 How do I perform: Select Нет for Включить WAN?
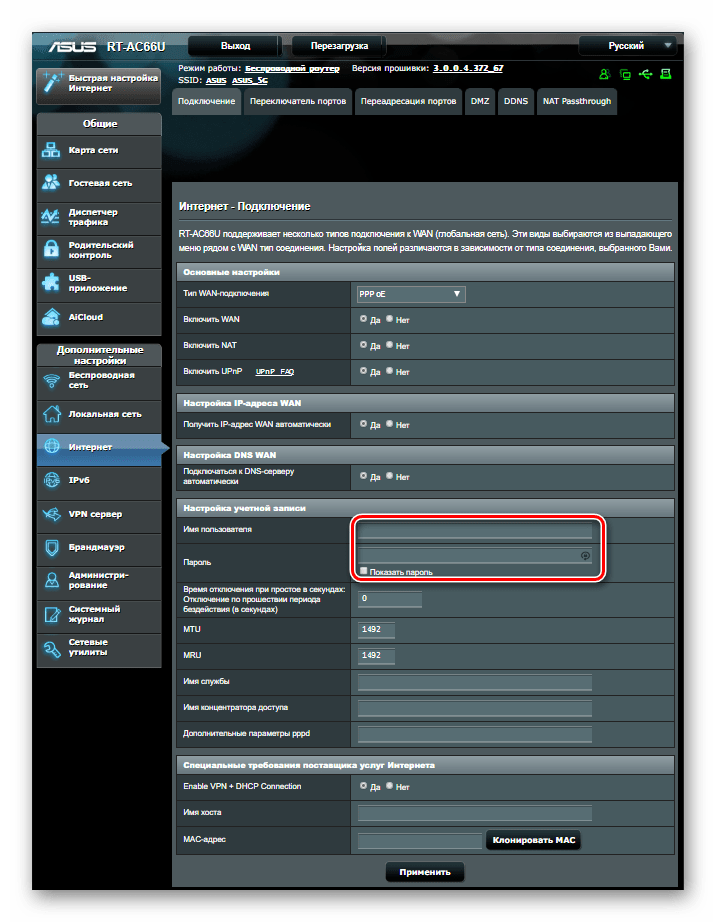[x=389, y=319]
